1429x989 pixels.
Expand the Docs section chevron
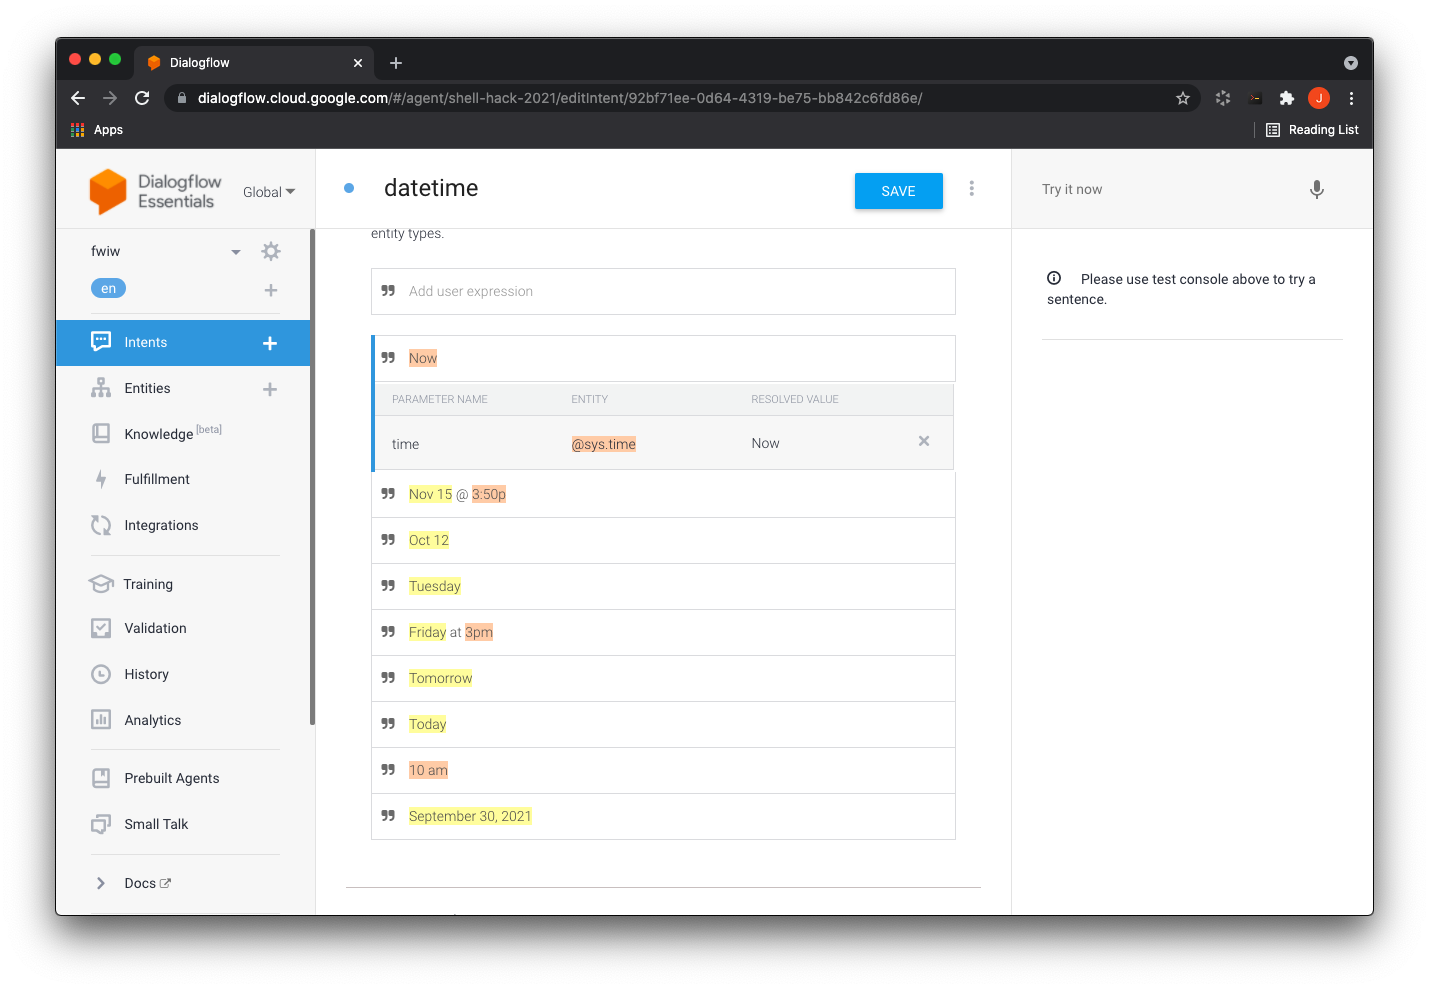click(101, 883)
